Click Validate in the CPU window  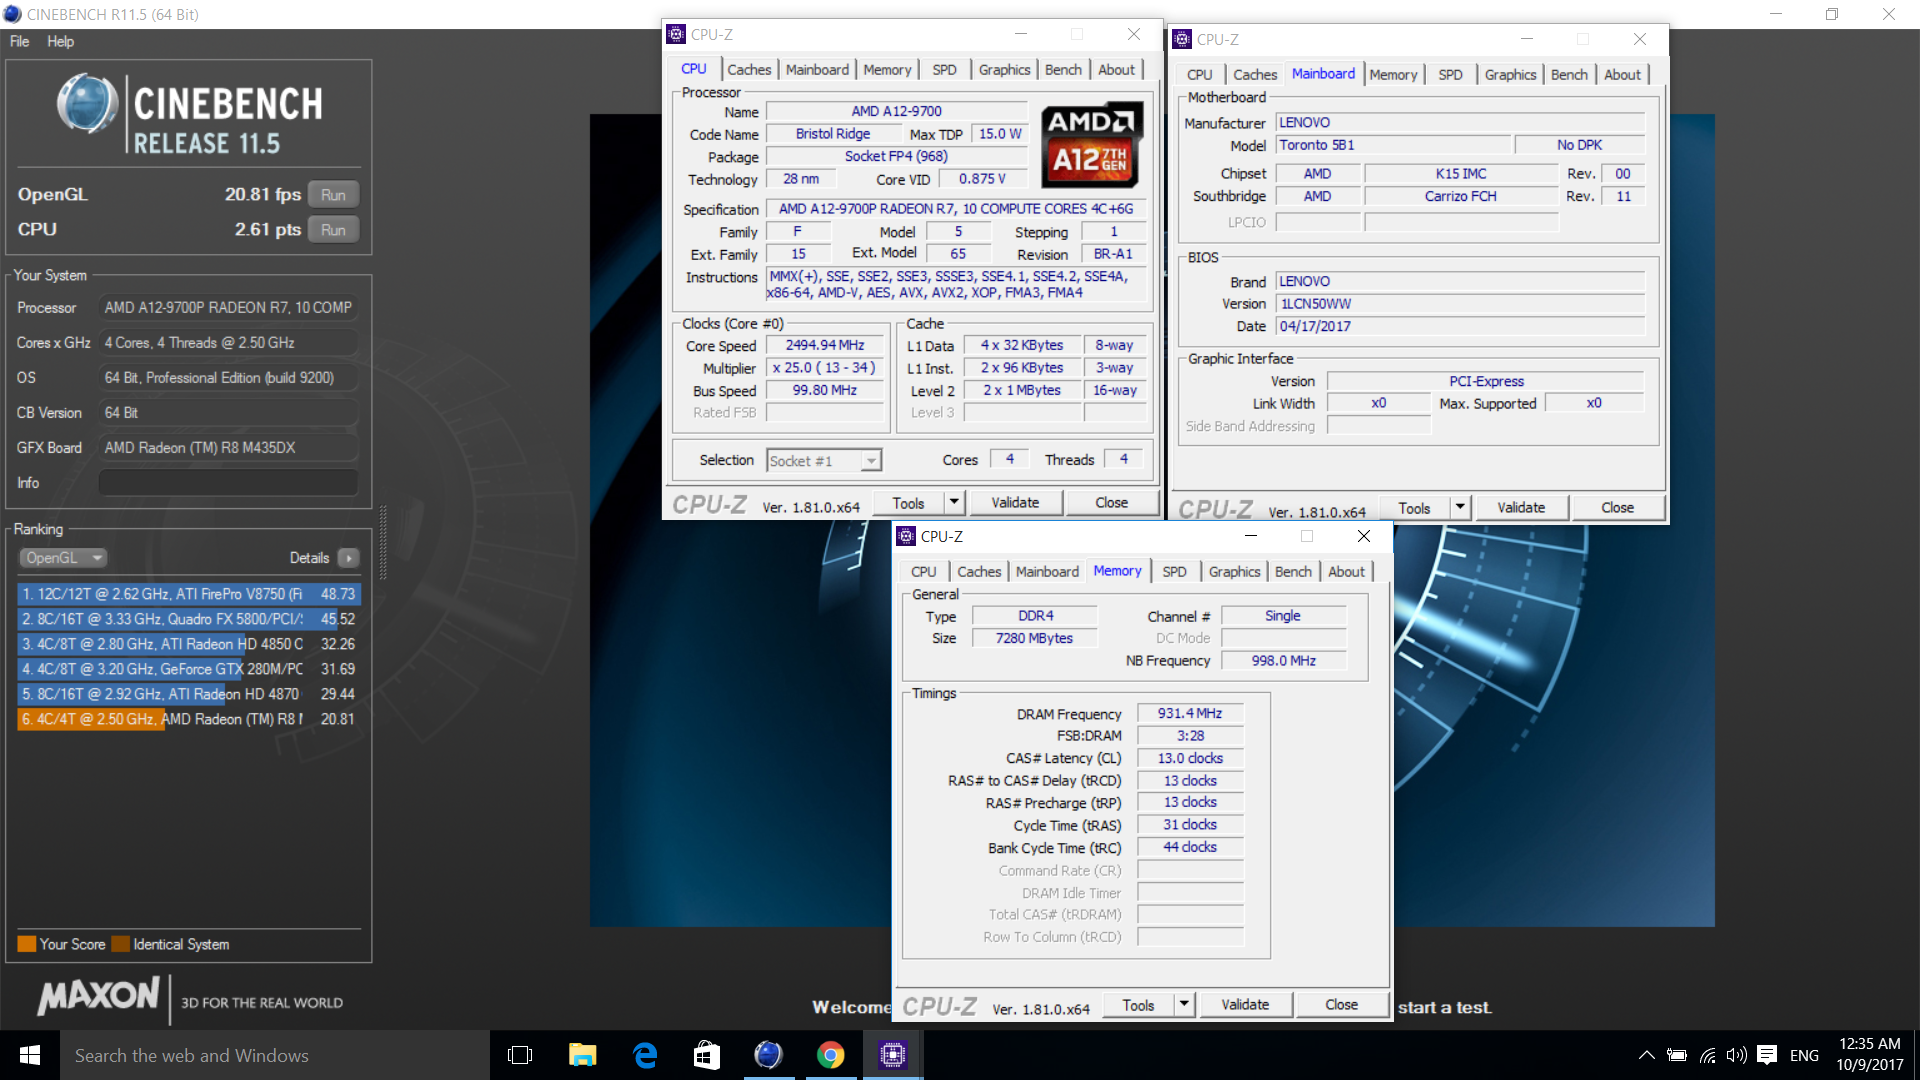(1015, 502)
